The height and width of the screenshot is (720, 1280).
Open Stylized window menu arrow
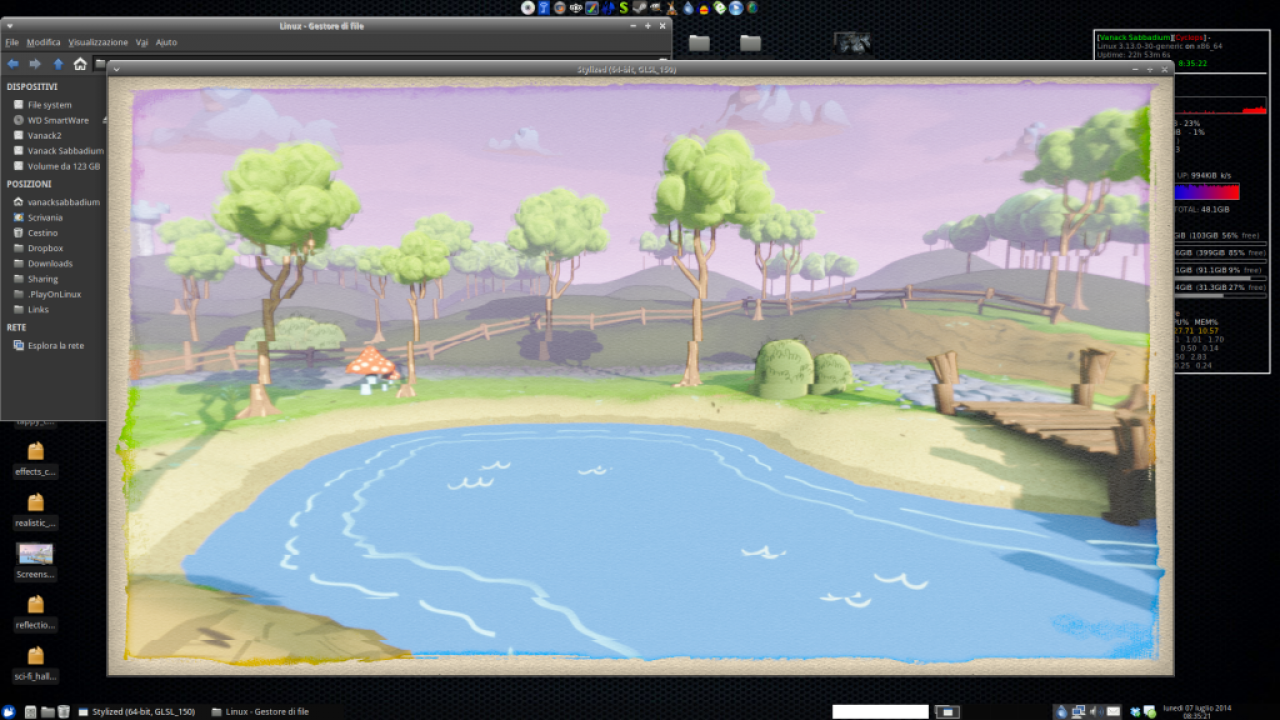coord(117,70)
